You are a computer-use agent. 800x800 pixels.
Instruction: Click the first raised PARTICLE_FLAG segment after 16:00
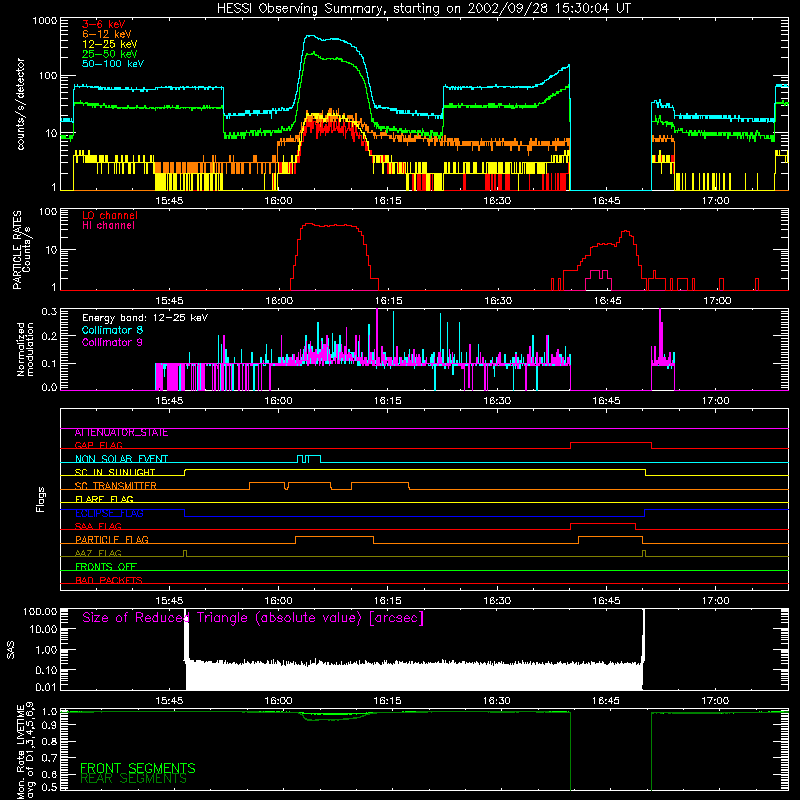point(334,537)
